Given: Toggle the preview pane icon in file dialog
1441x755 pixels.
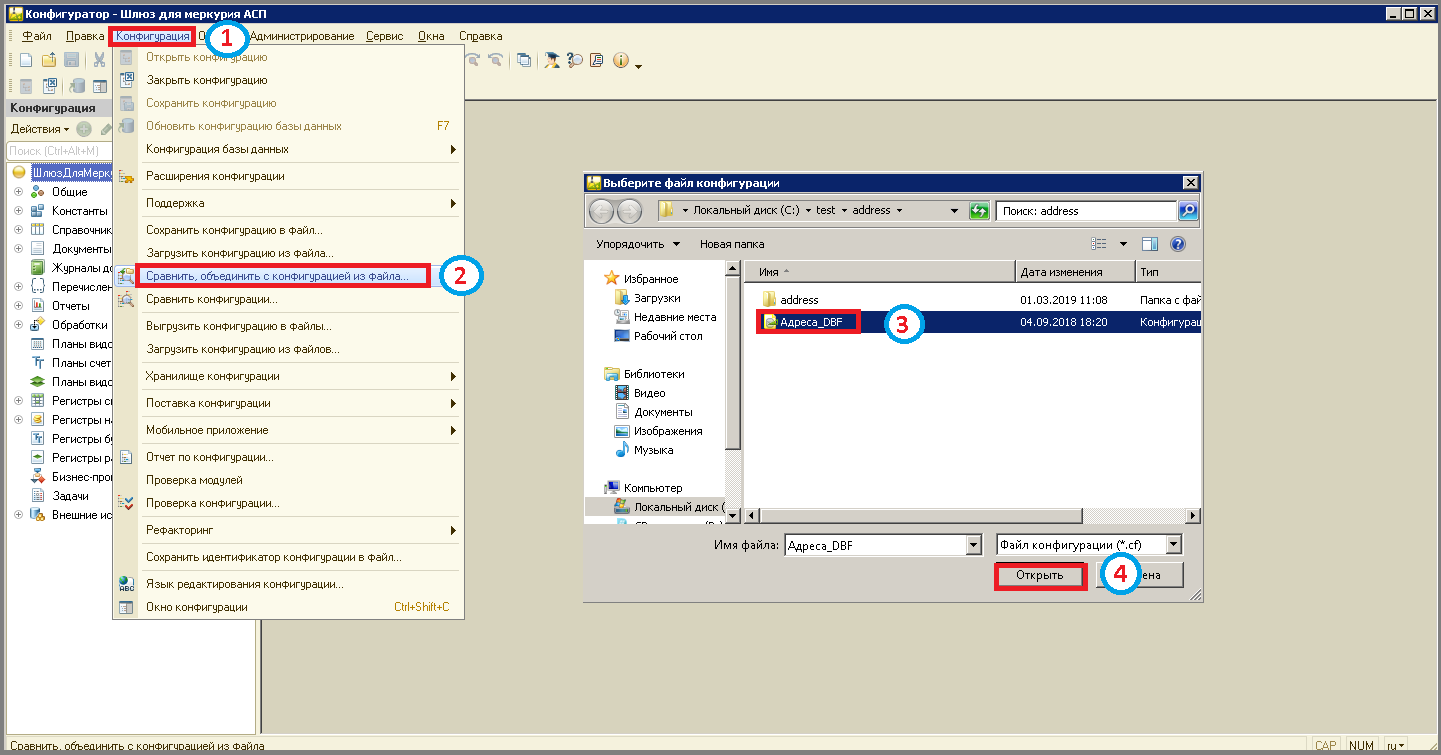Looking at the screenshot, I should coord(1150,244).
